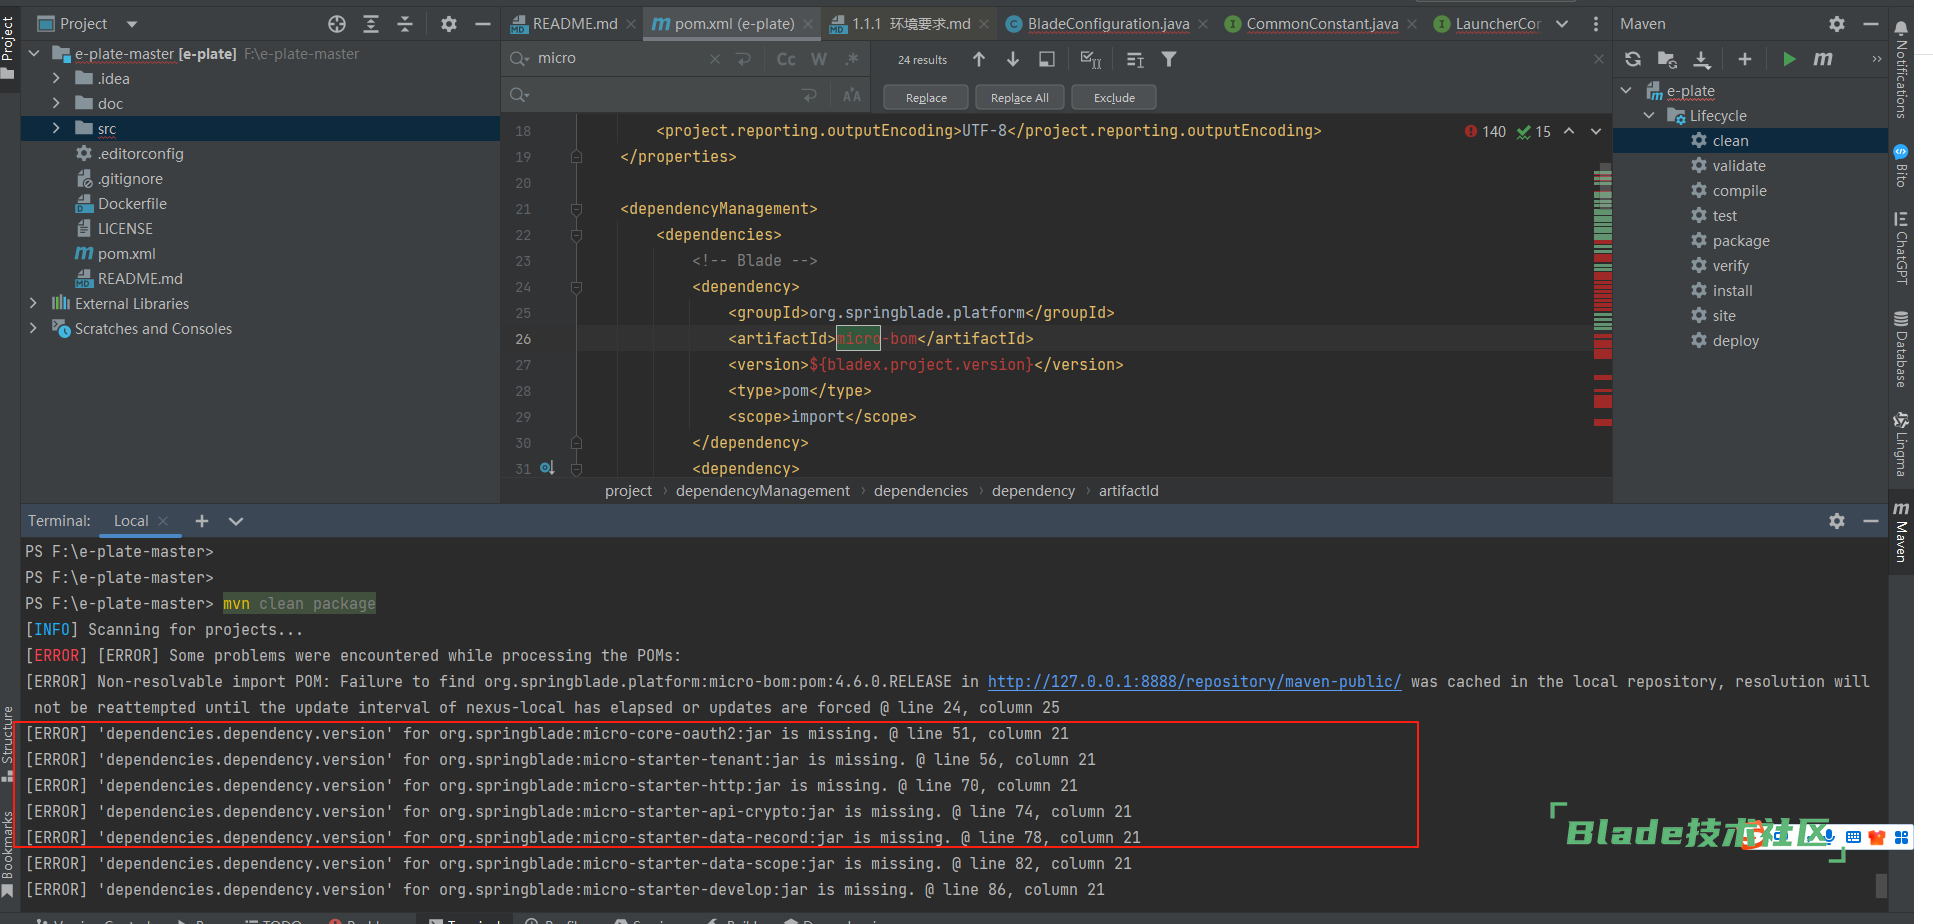Add a Maven project with plus icon
1933x924 pixels.
1745,59
